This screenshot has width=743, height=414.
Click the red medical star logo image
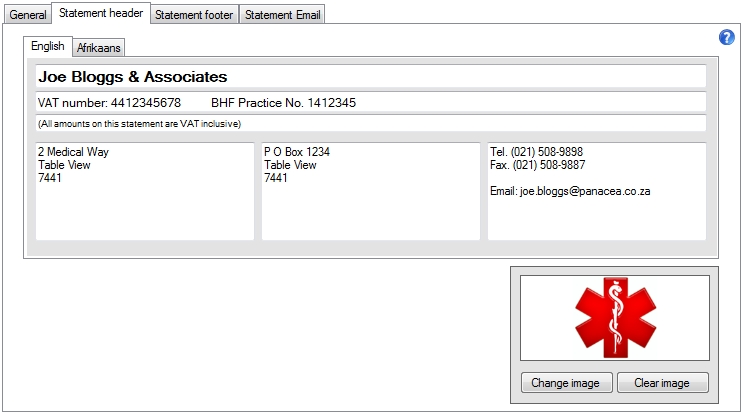[x=614, y=319]
